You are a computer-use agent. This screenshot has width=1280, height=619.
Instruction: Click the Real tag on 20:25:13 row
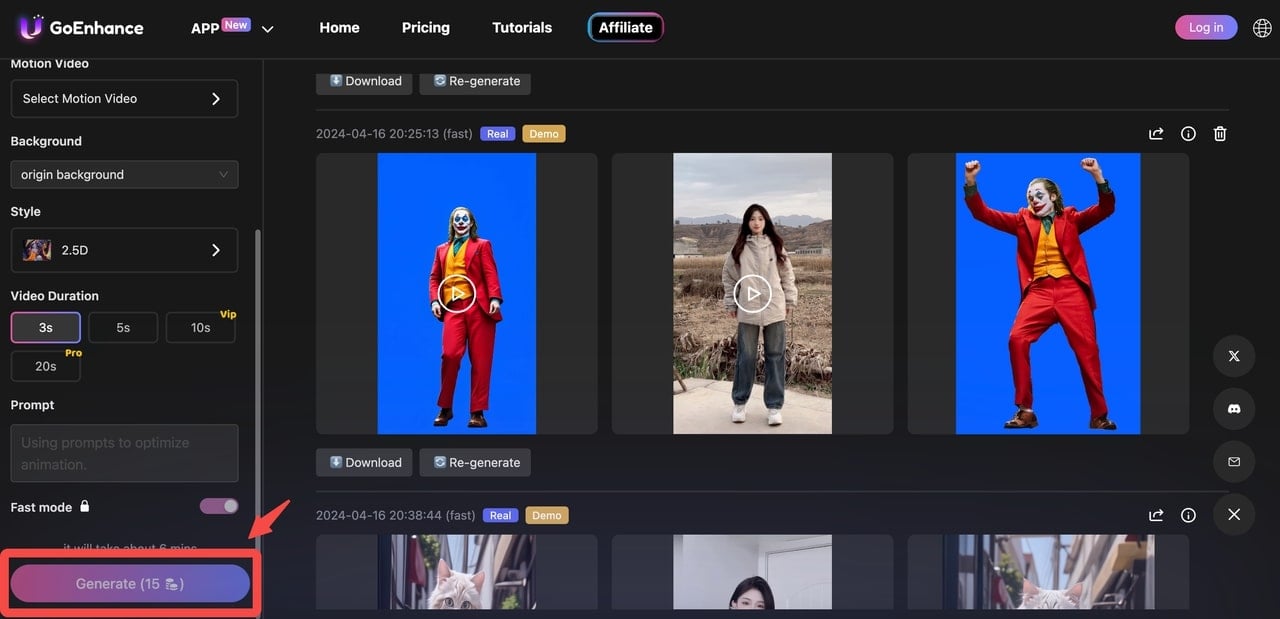pyautogui.click(x=497, y=134)
